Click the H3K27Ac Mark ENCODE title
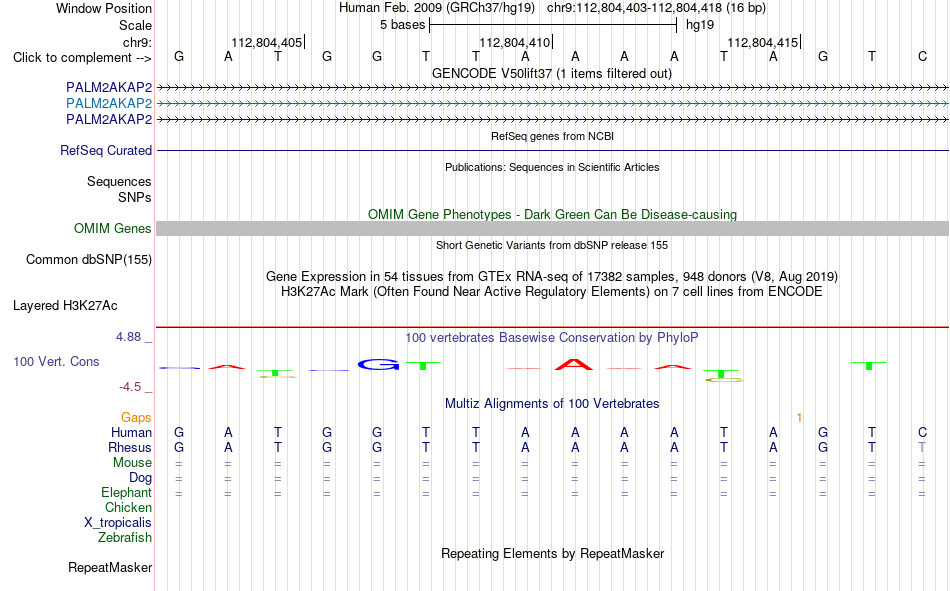The height and width of the screenshot is (591, 950). (x=552, y=292)
